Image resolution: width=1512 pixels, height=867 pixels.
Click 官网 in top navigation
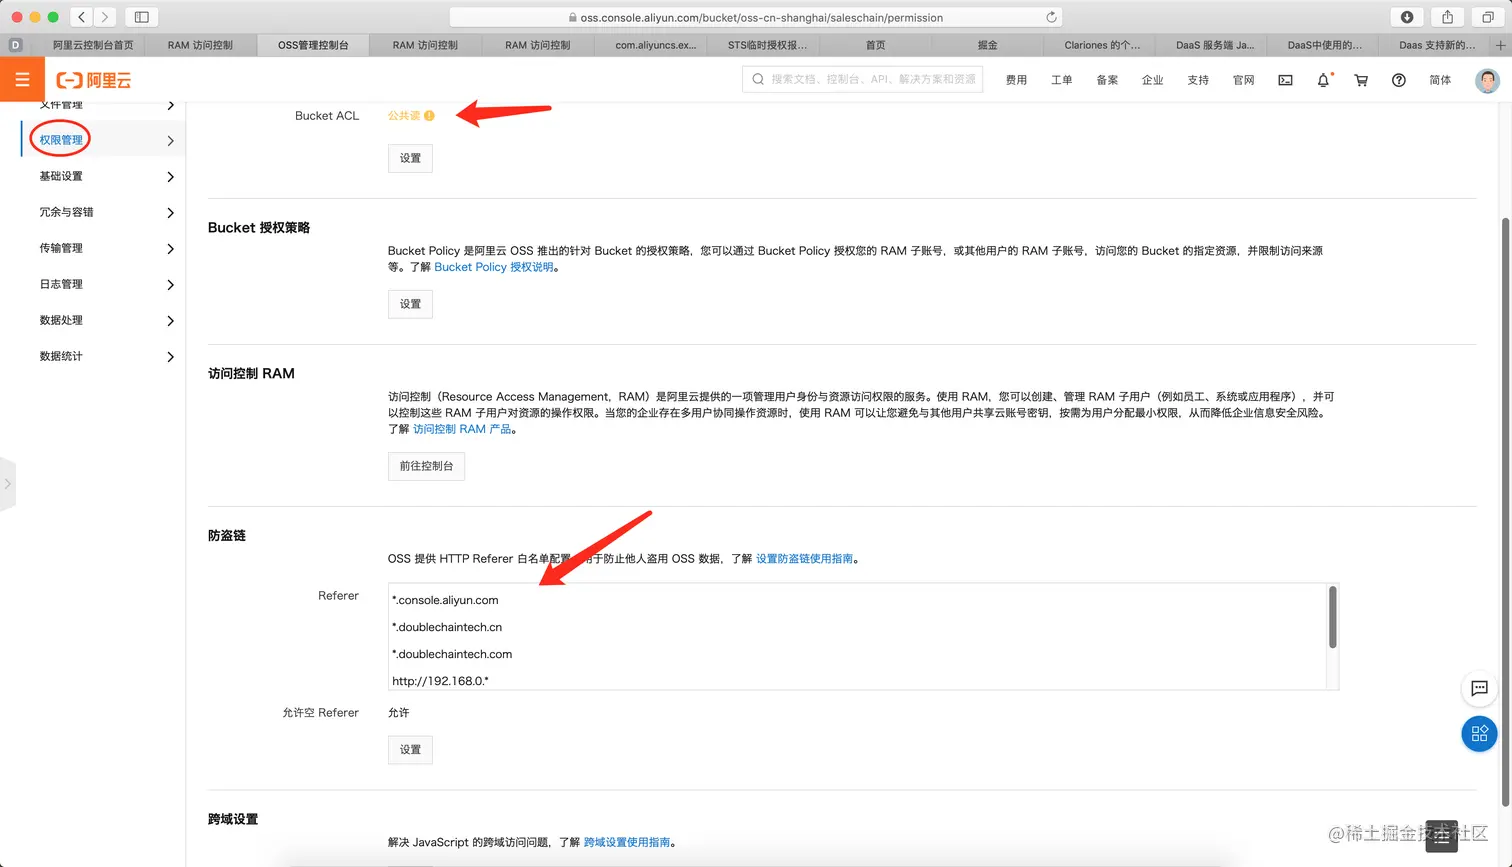[1243, 80]
